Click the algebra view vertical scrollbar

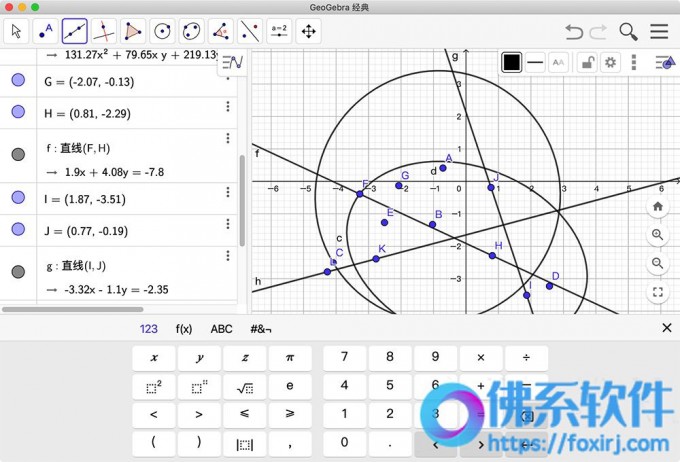pos(242,200)
